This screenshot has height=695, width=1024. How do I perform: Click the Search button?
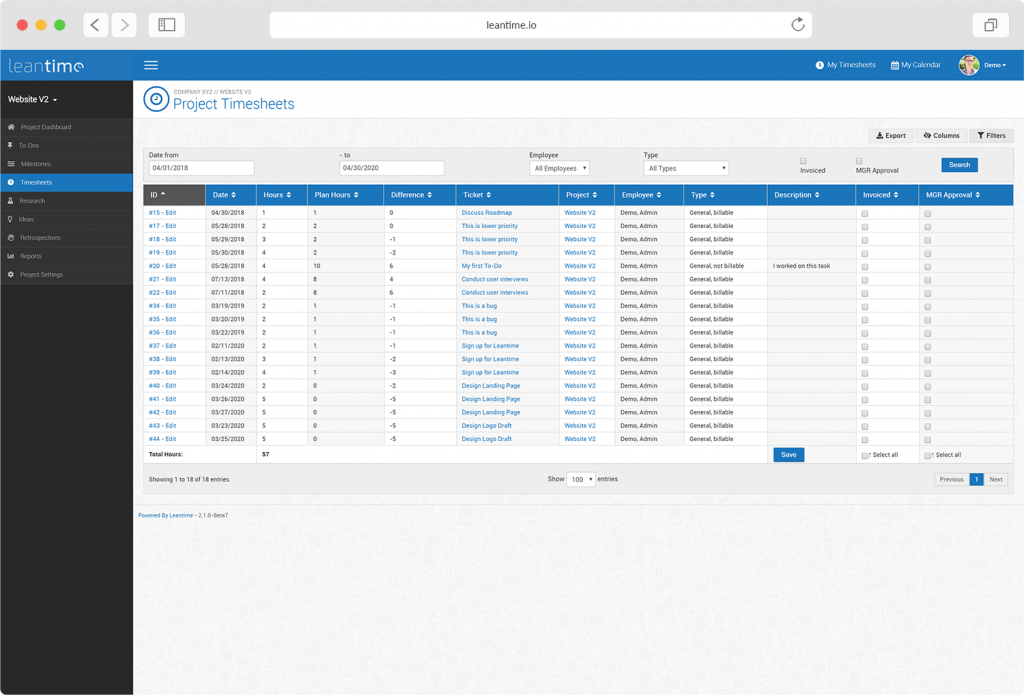[x=959, y=165]
